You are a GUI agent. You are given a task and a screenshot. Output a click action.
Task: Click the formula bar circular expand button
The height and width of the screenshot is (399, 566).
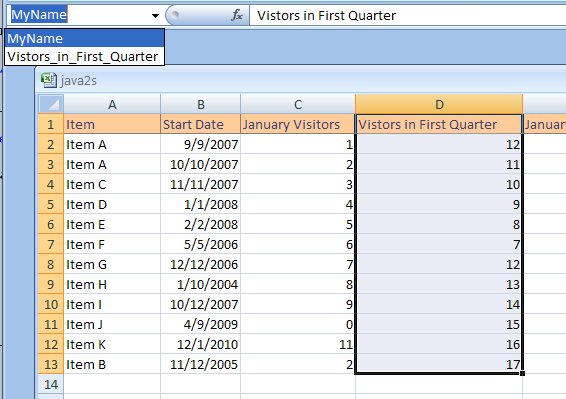tap(175, 15)
